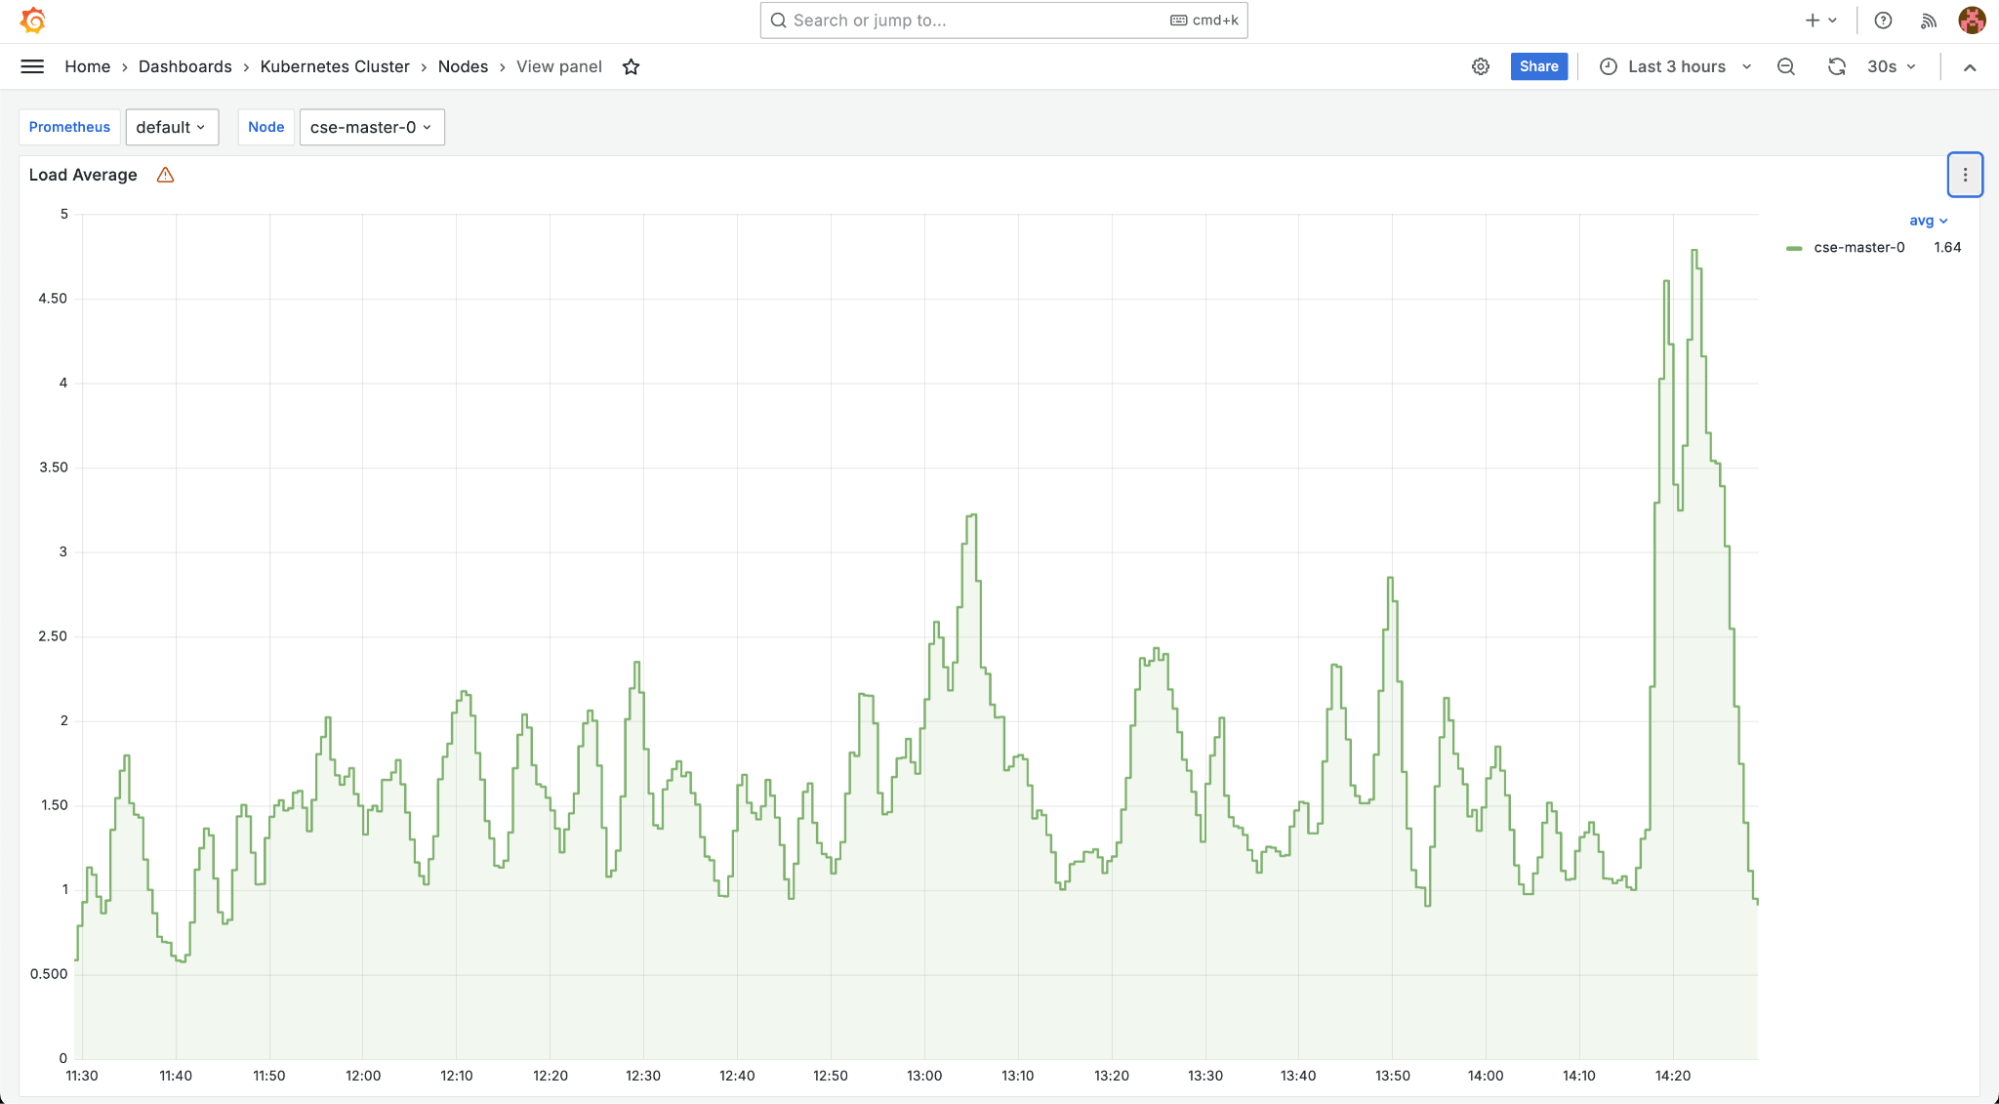Change the 30s auto-refresh interval
Image resolution: width=1999 pixels, height=1104 pixels.
(x=1892, y=67)
